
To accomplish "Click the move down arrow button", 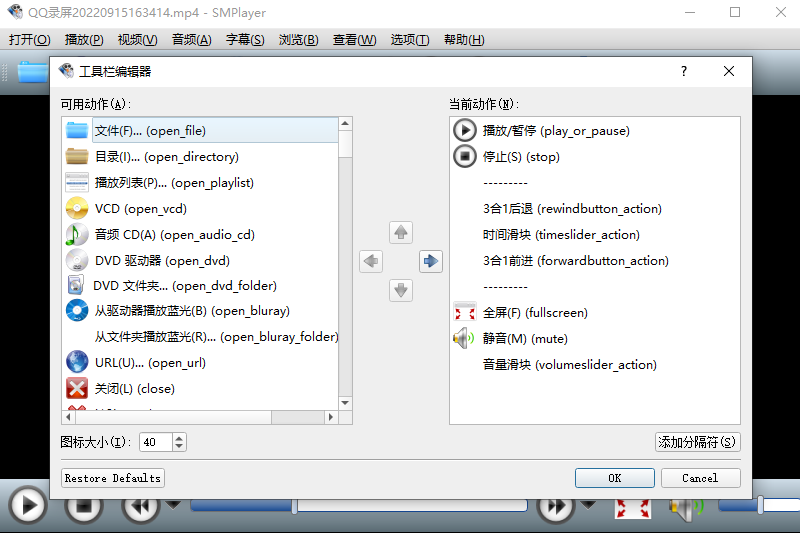I will [401, 290].
